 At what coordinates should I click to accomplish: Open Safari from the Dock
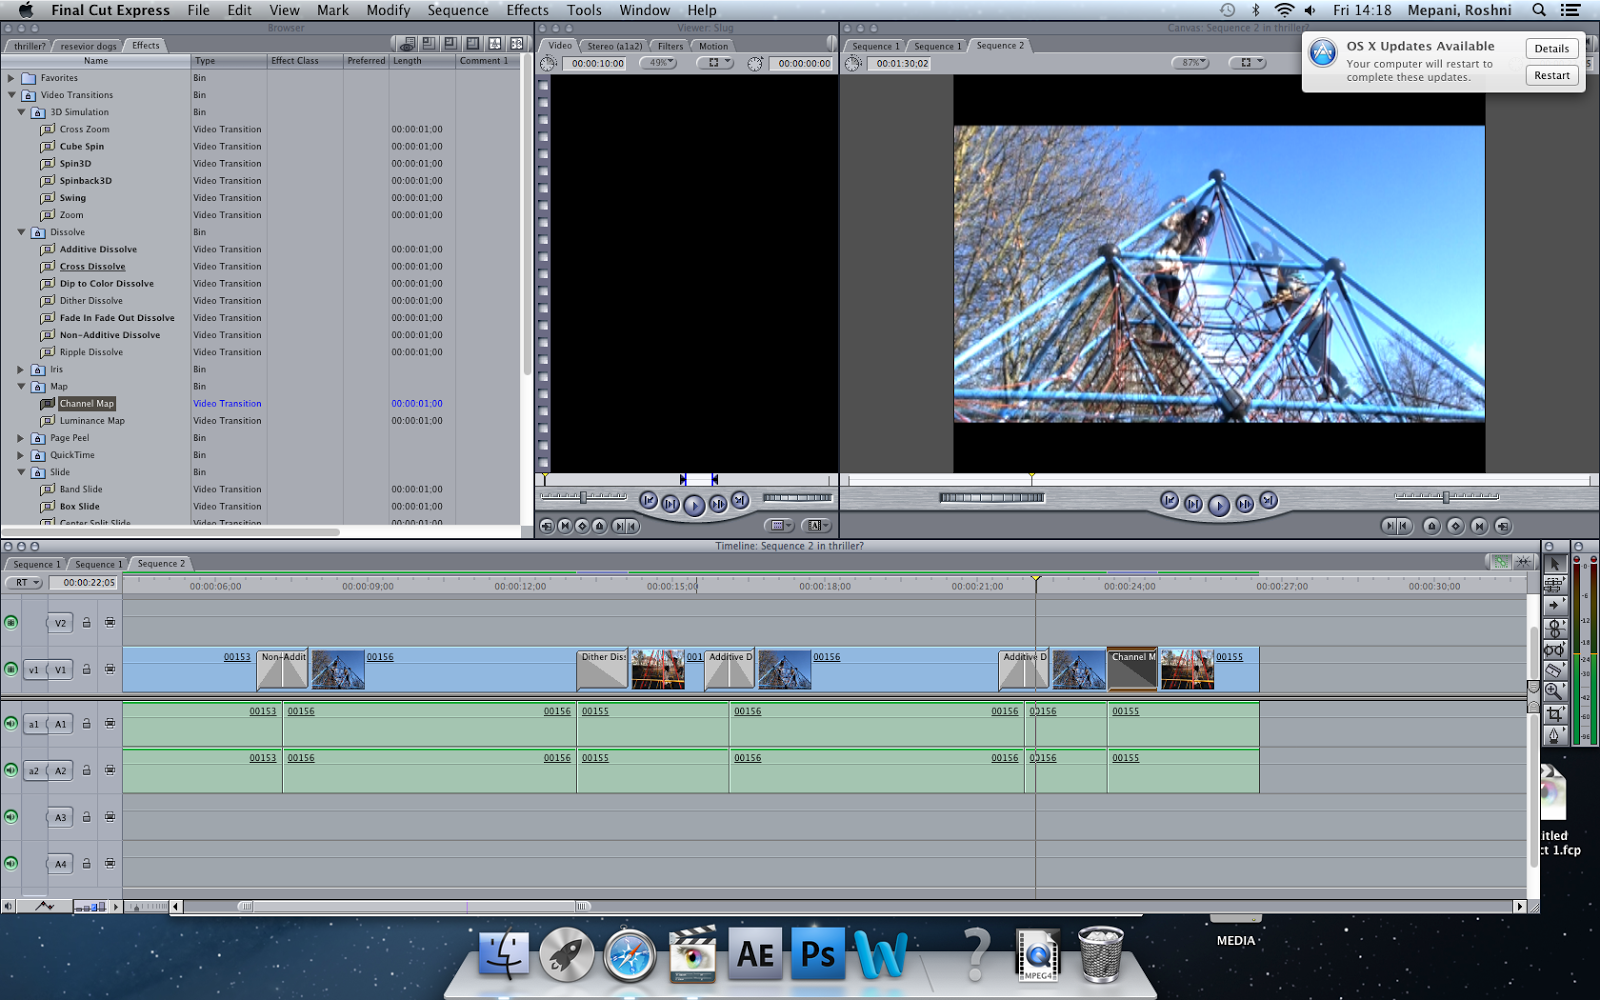[x=629, y=954]
